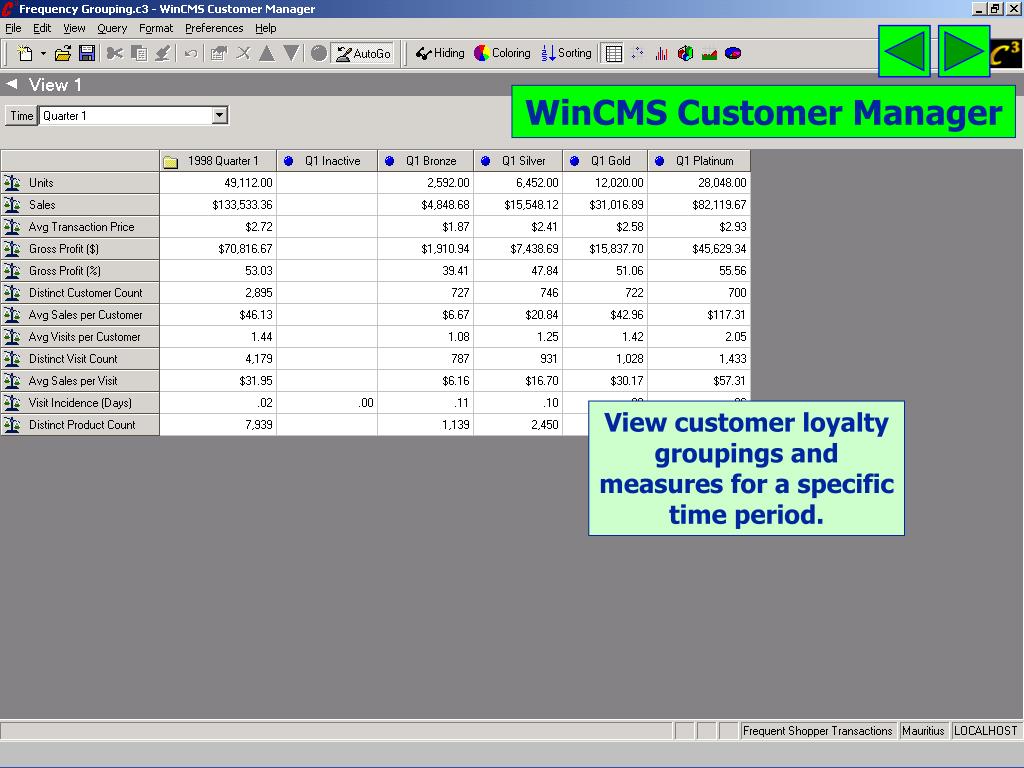Viewport: 1024px width, 768px height.
Task: Click the Distinct Product Count row header
Action: coord(80,424)
